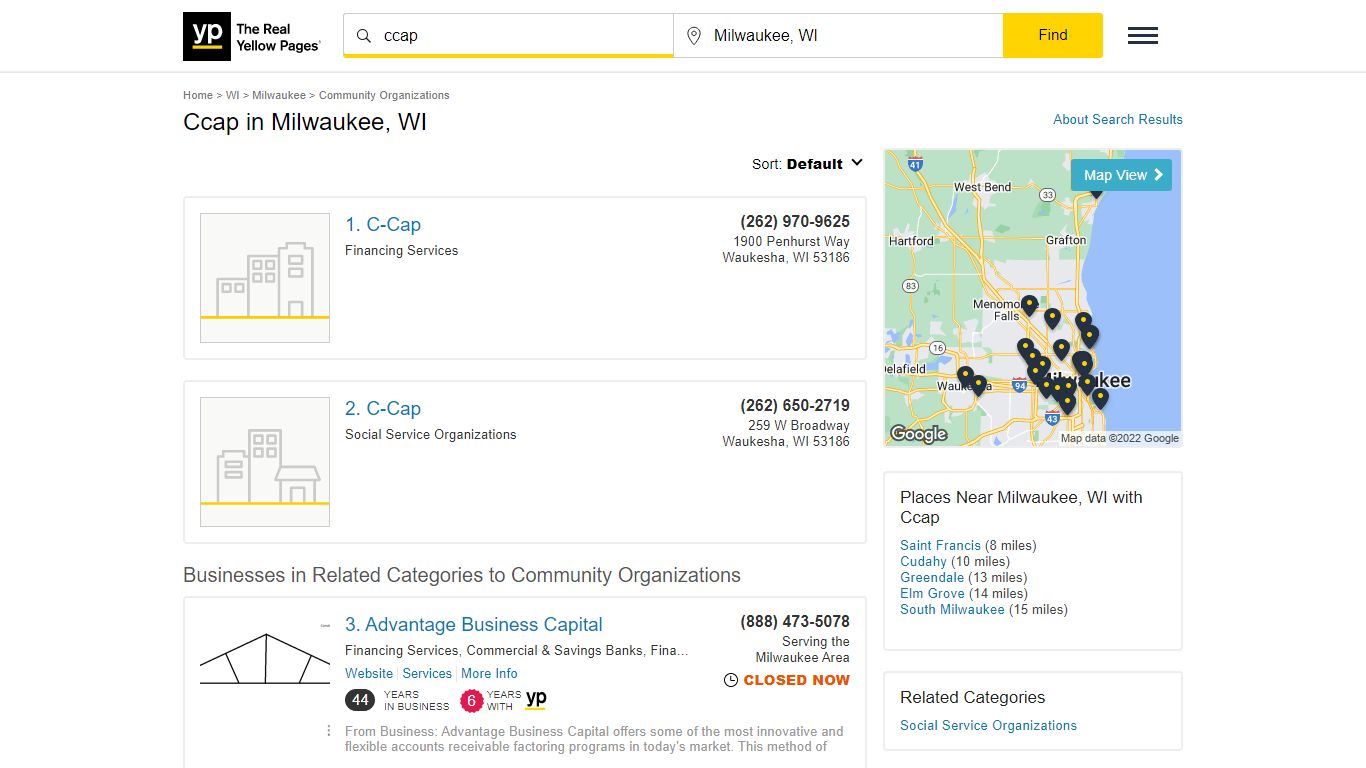
Task: Click the Map data ©2022 Google attribution
Action: (1119, 438)
